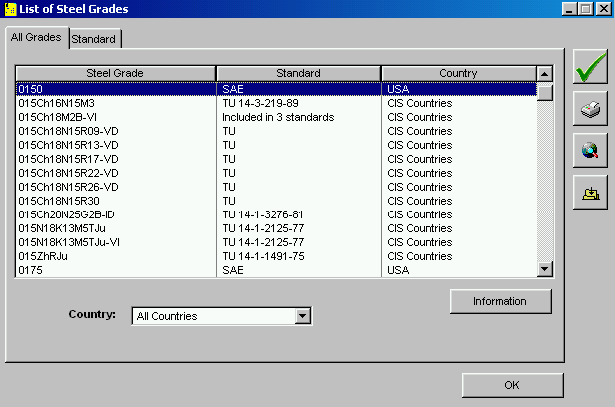
Task: Open the Country dropdown list
Action: 303,316
